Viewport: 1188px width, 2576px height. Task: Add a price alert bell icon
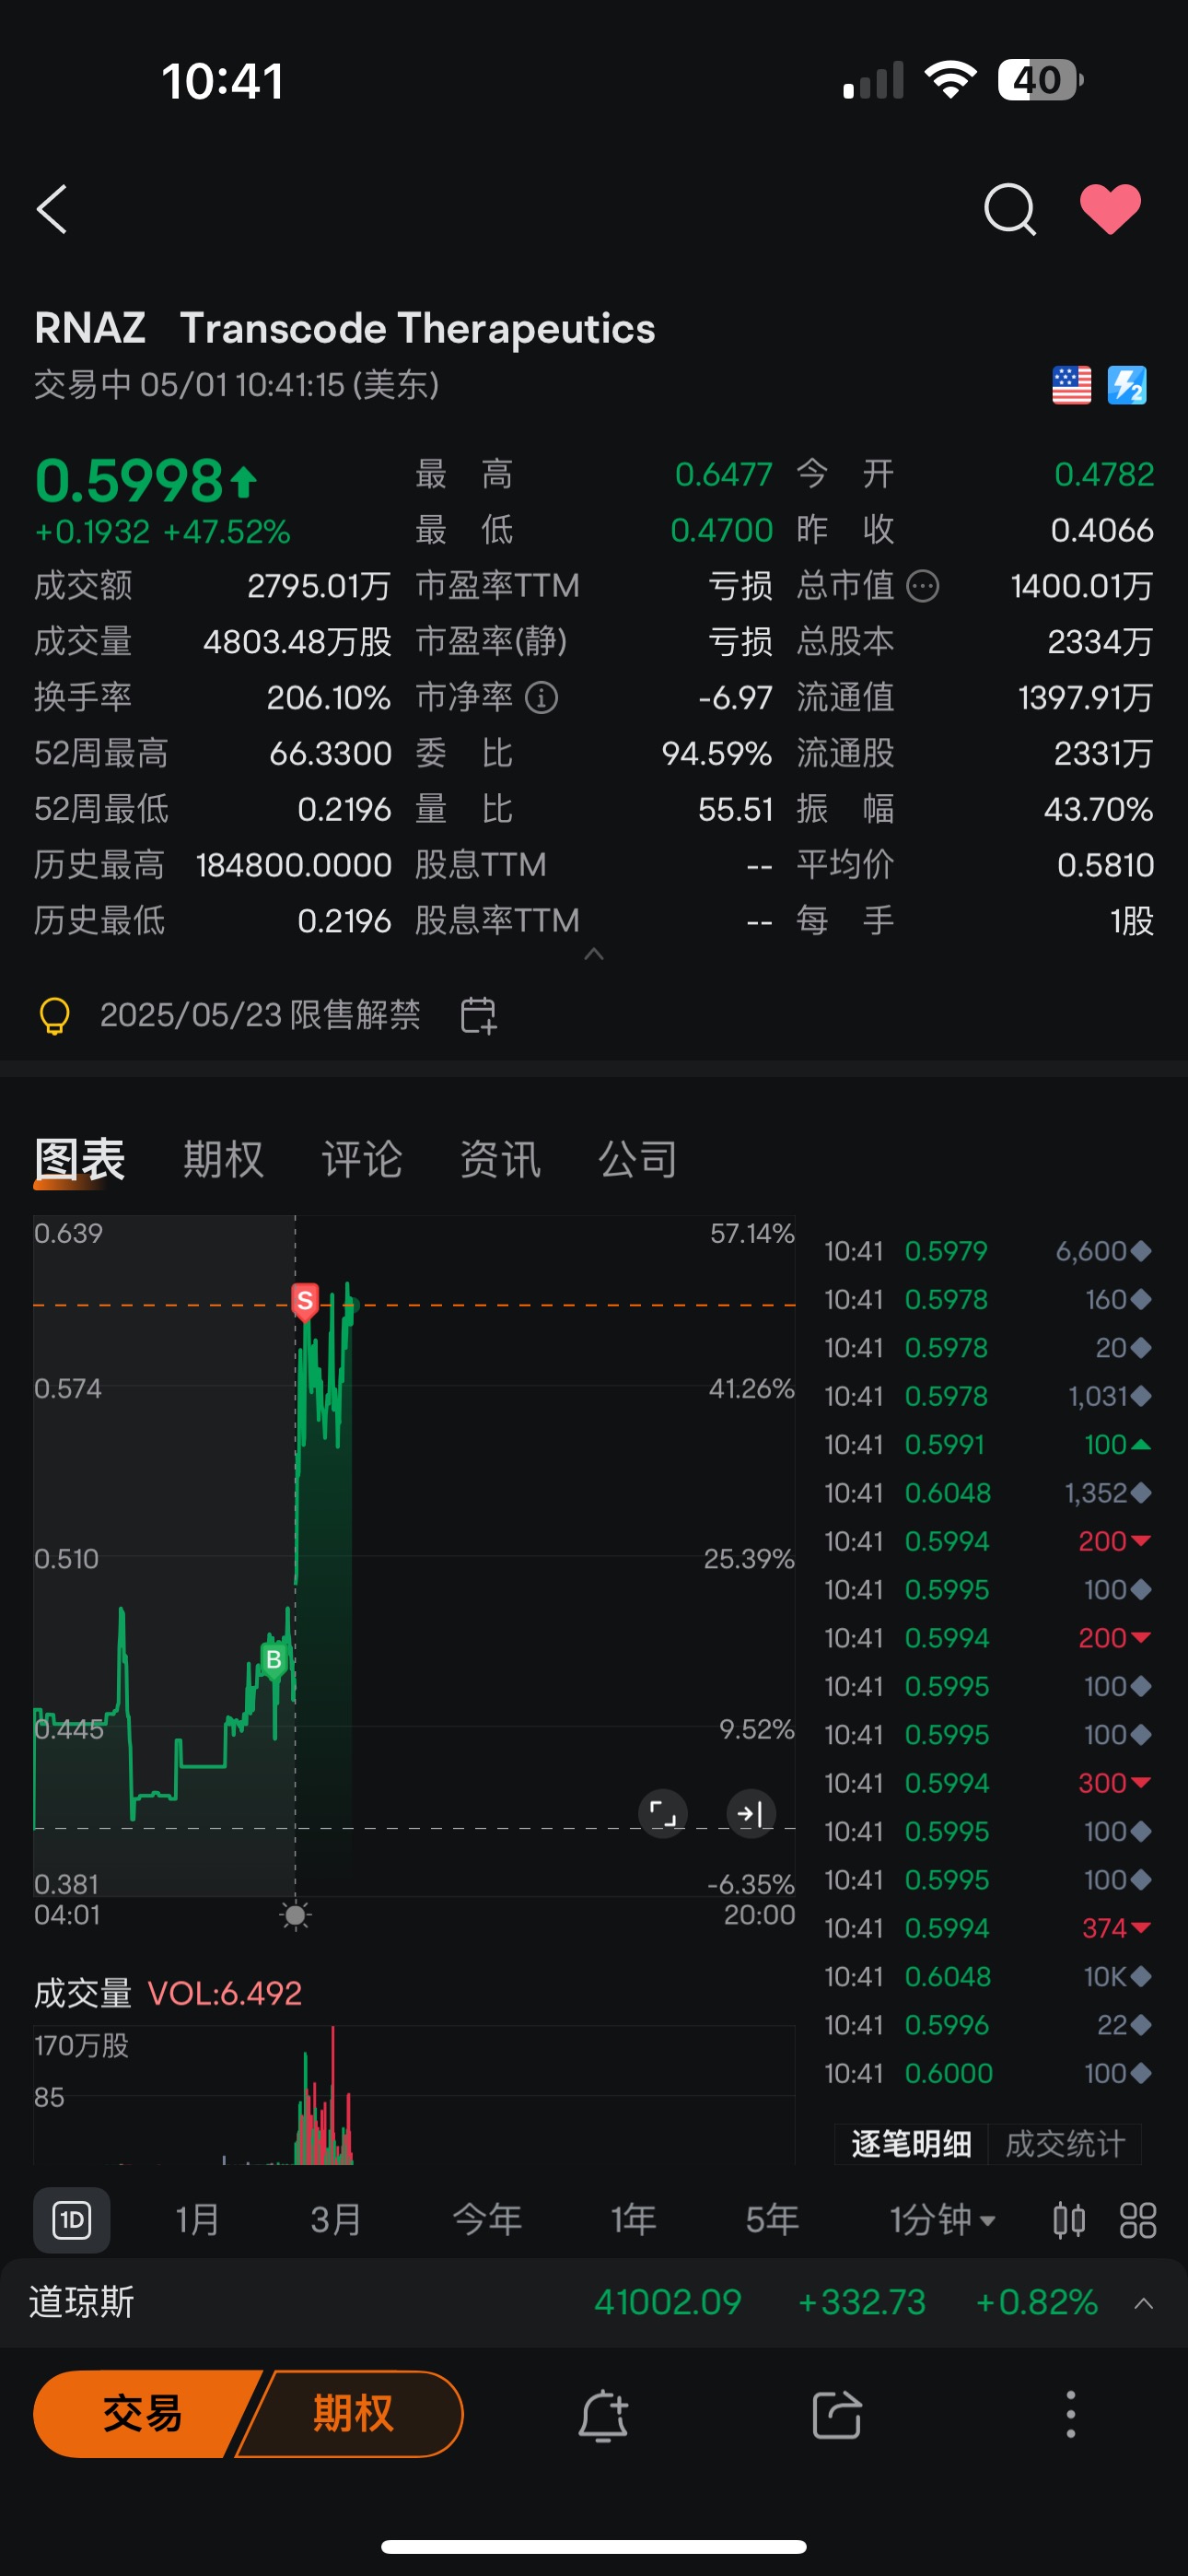click(603, 2415)
